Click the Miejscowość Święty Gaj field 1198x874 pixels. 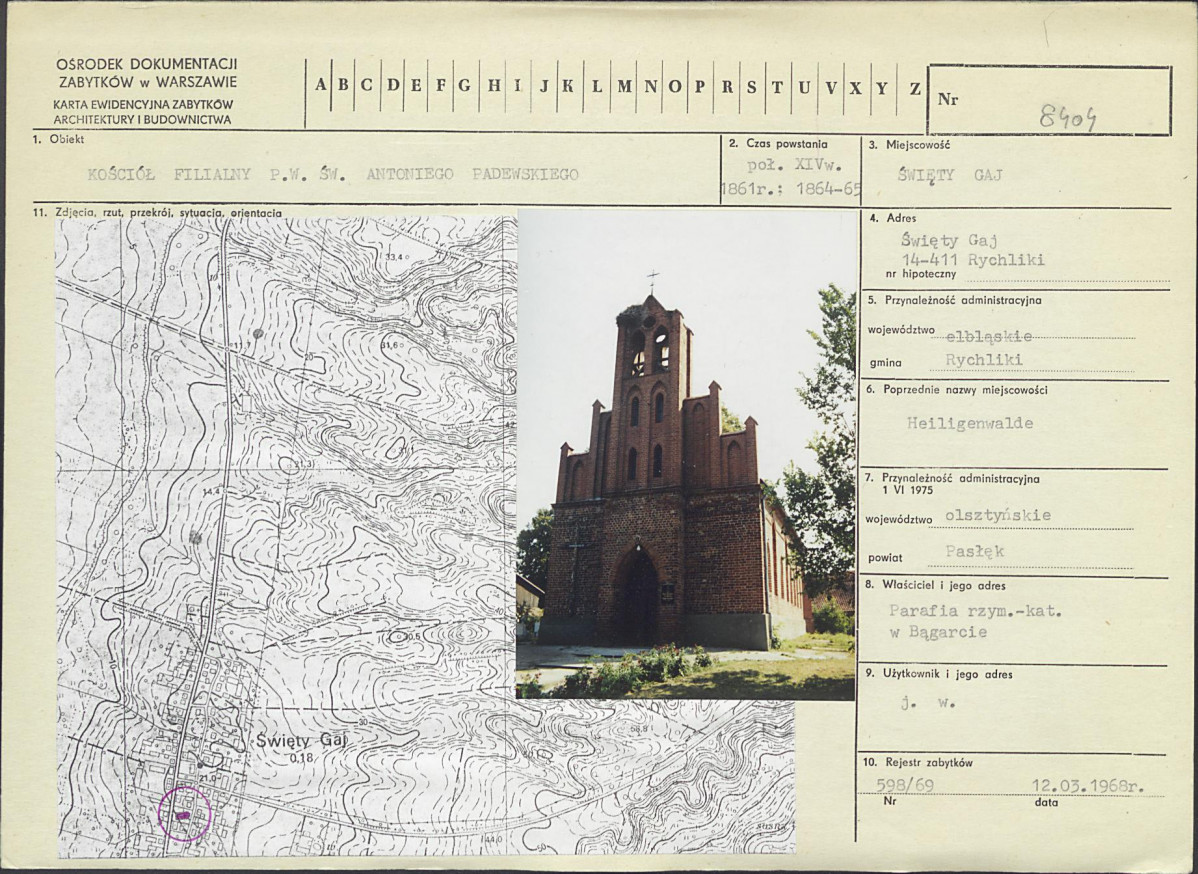950,174
